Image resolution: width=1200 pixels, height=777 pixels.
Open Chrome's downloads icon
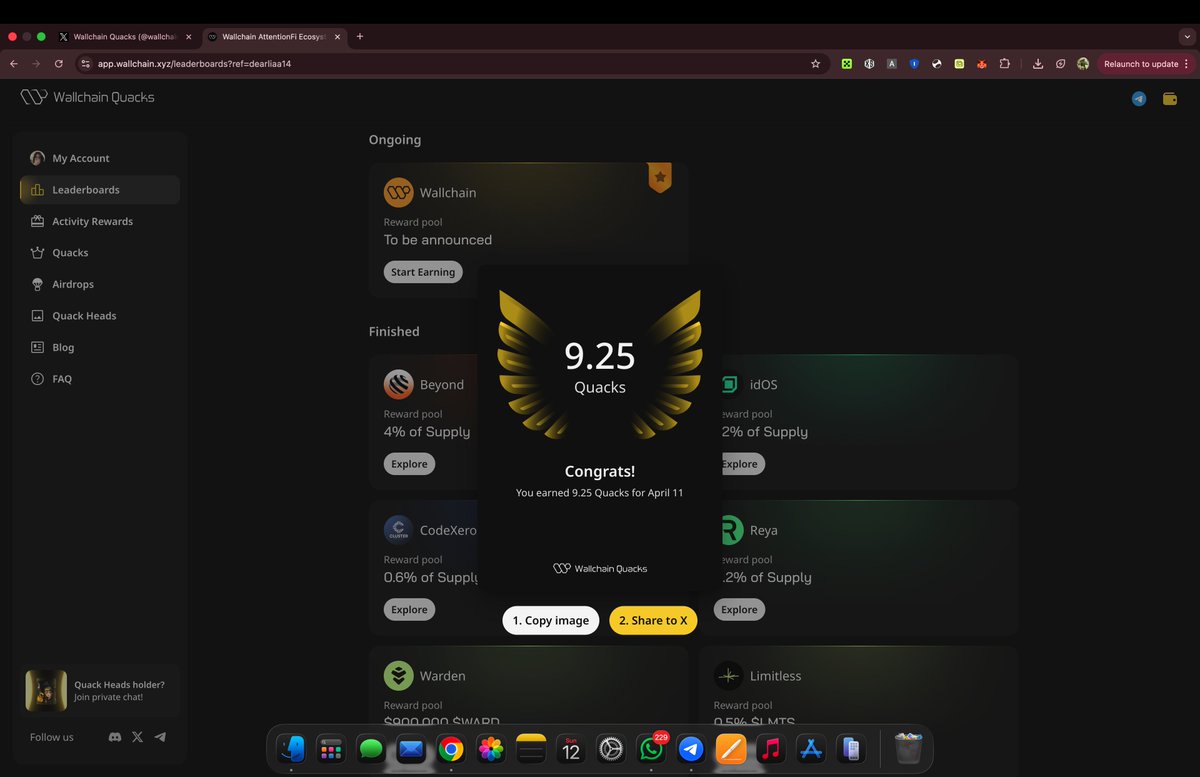(x=1038, y=63)
